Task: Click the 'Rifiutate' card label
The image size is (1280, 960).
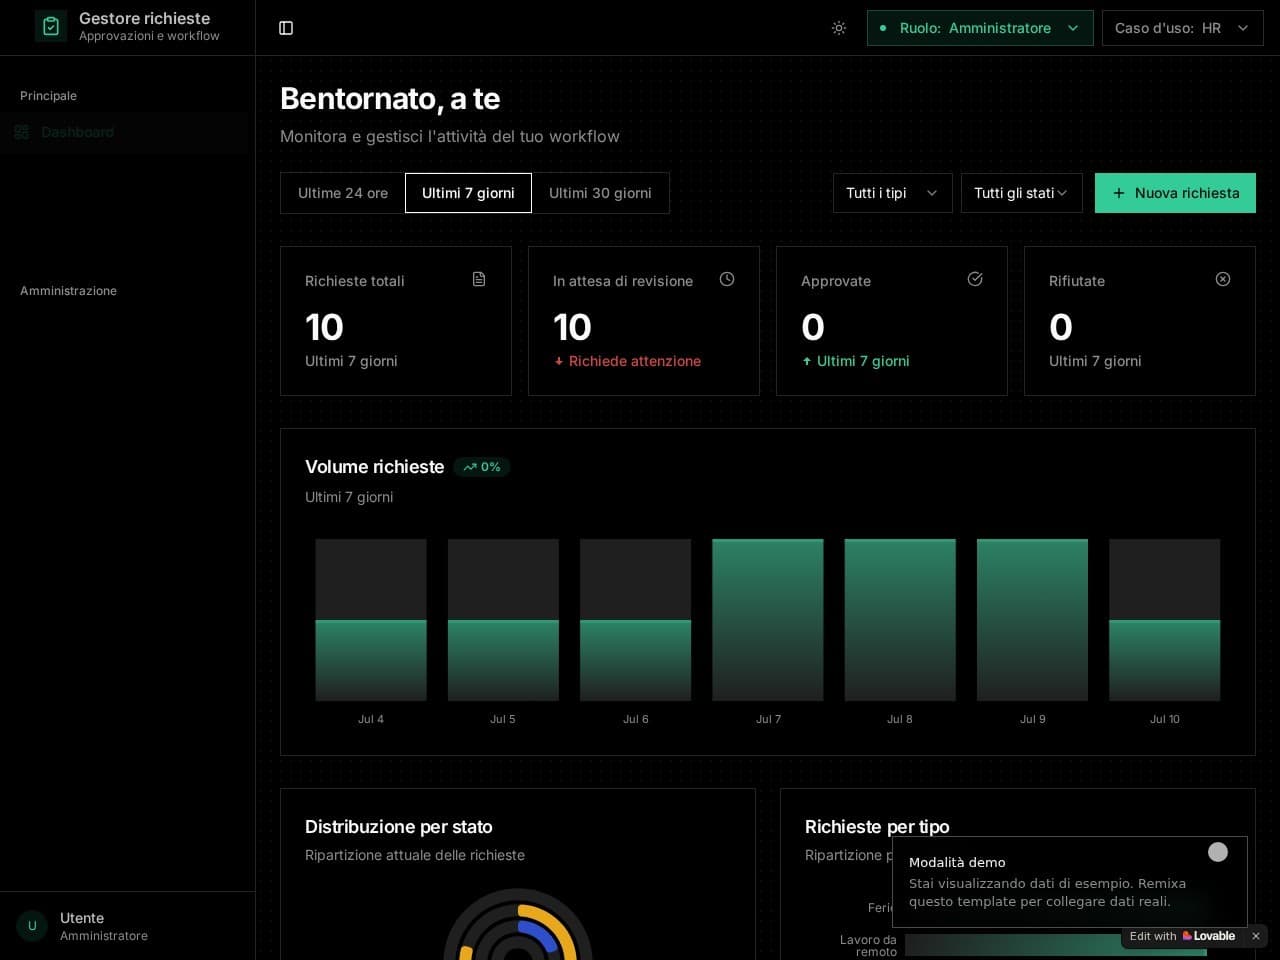Action: coord(1077,281)
